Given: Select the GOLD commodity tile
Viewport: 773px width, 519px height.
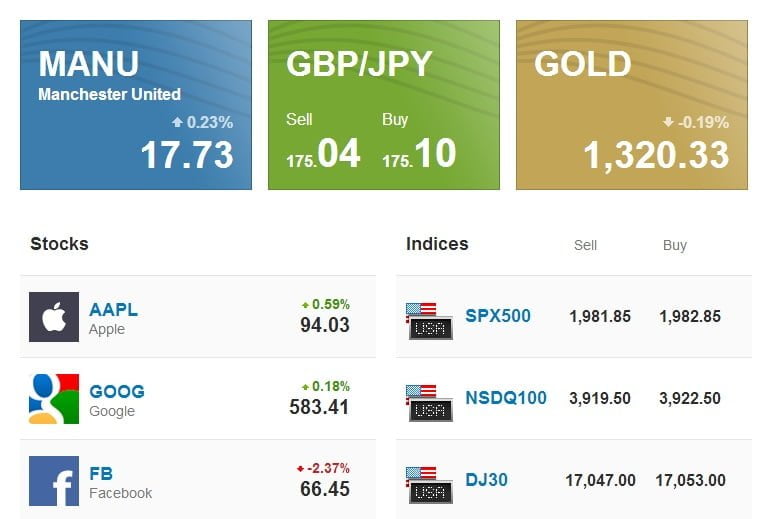Looking at the screenshot, I should pos(632,105).
